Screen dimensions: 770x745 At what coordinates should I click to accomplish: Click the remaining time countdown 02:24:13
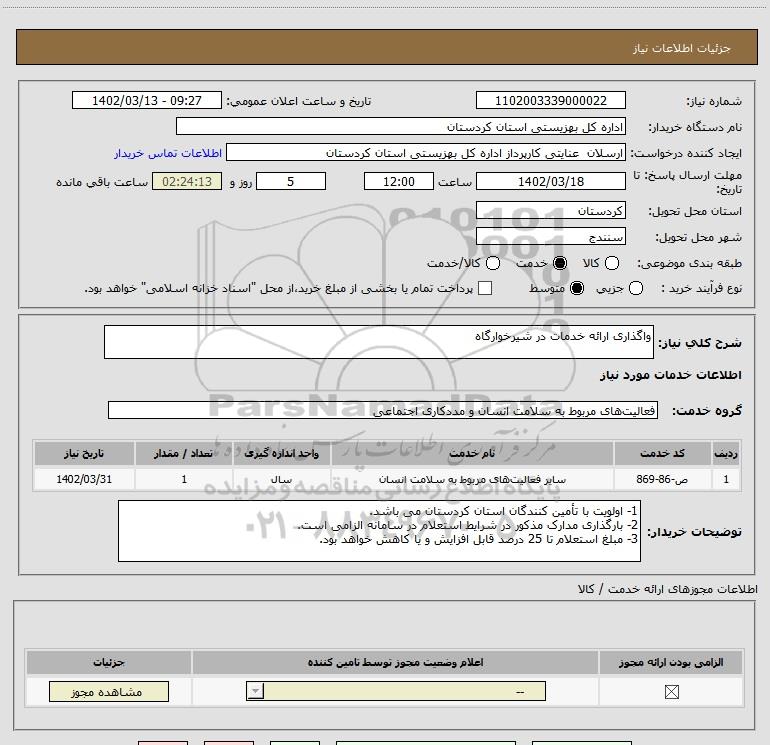[x=187, y=181]
